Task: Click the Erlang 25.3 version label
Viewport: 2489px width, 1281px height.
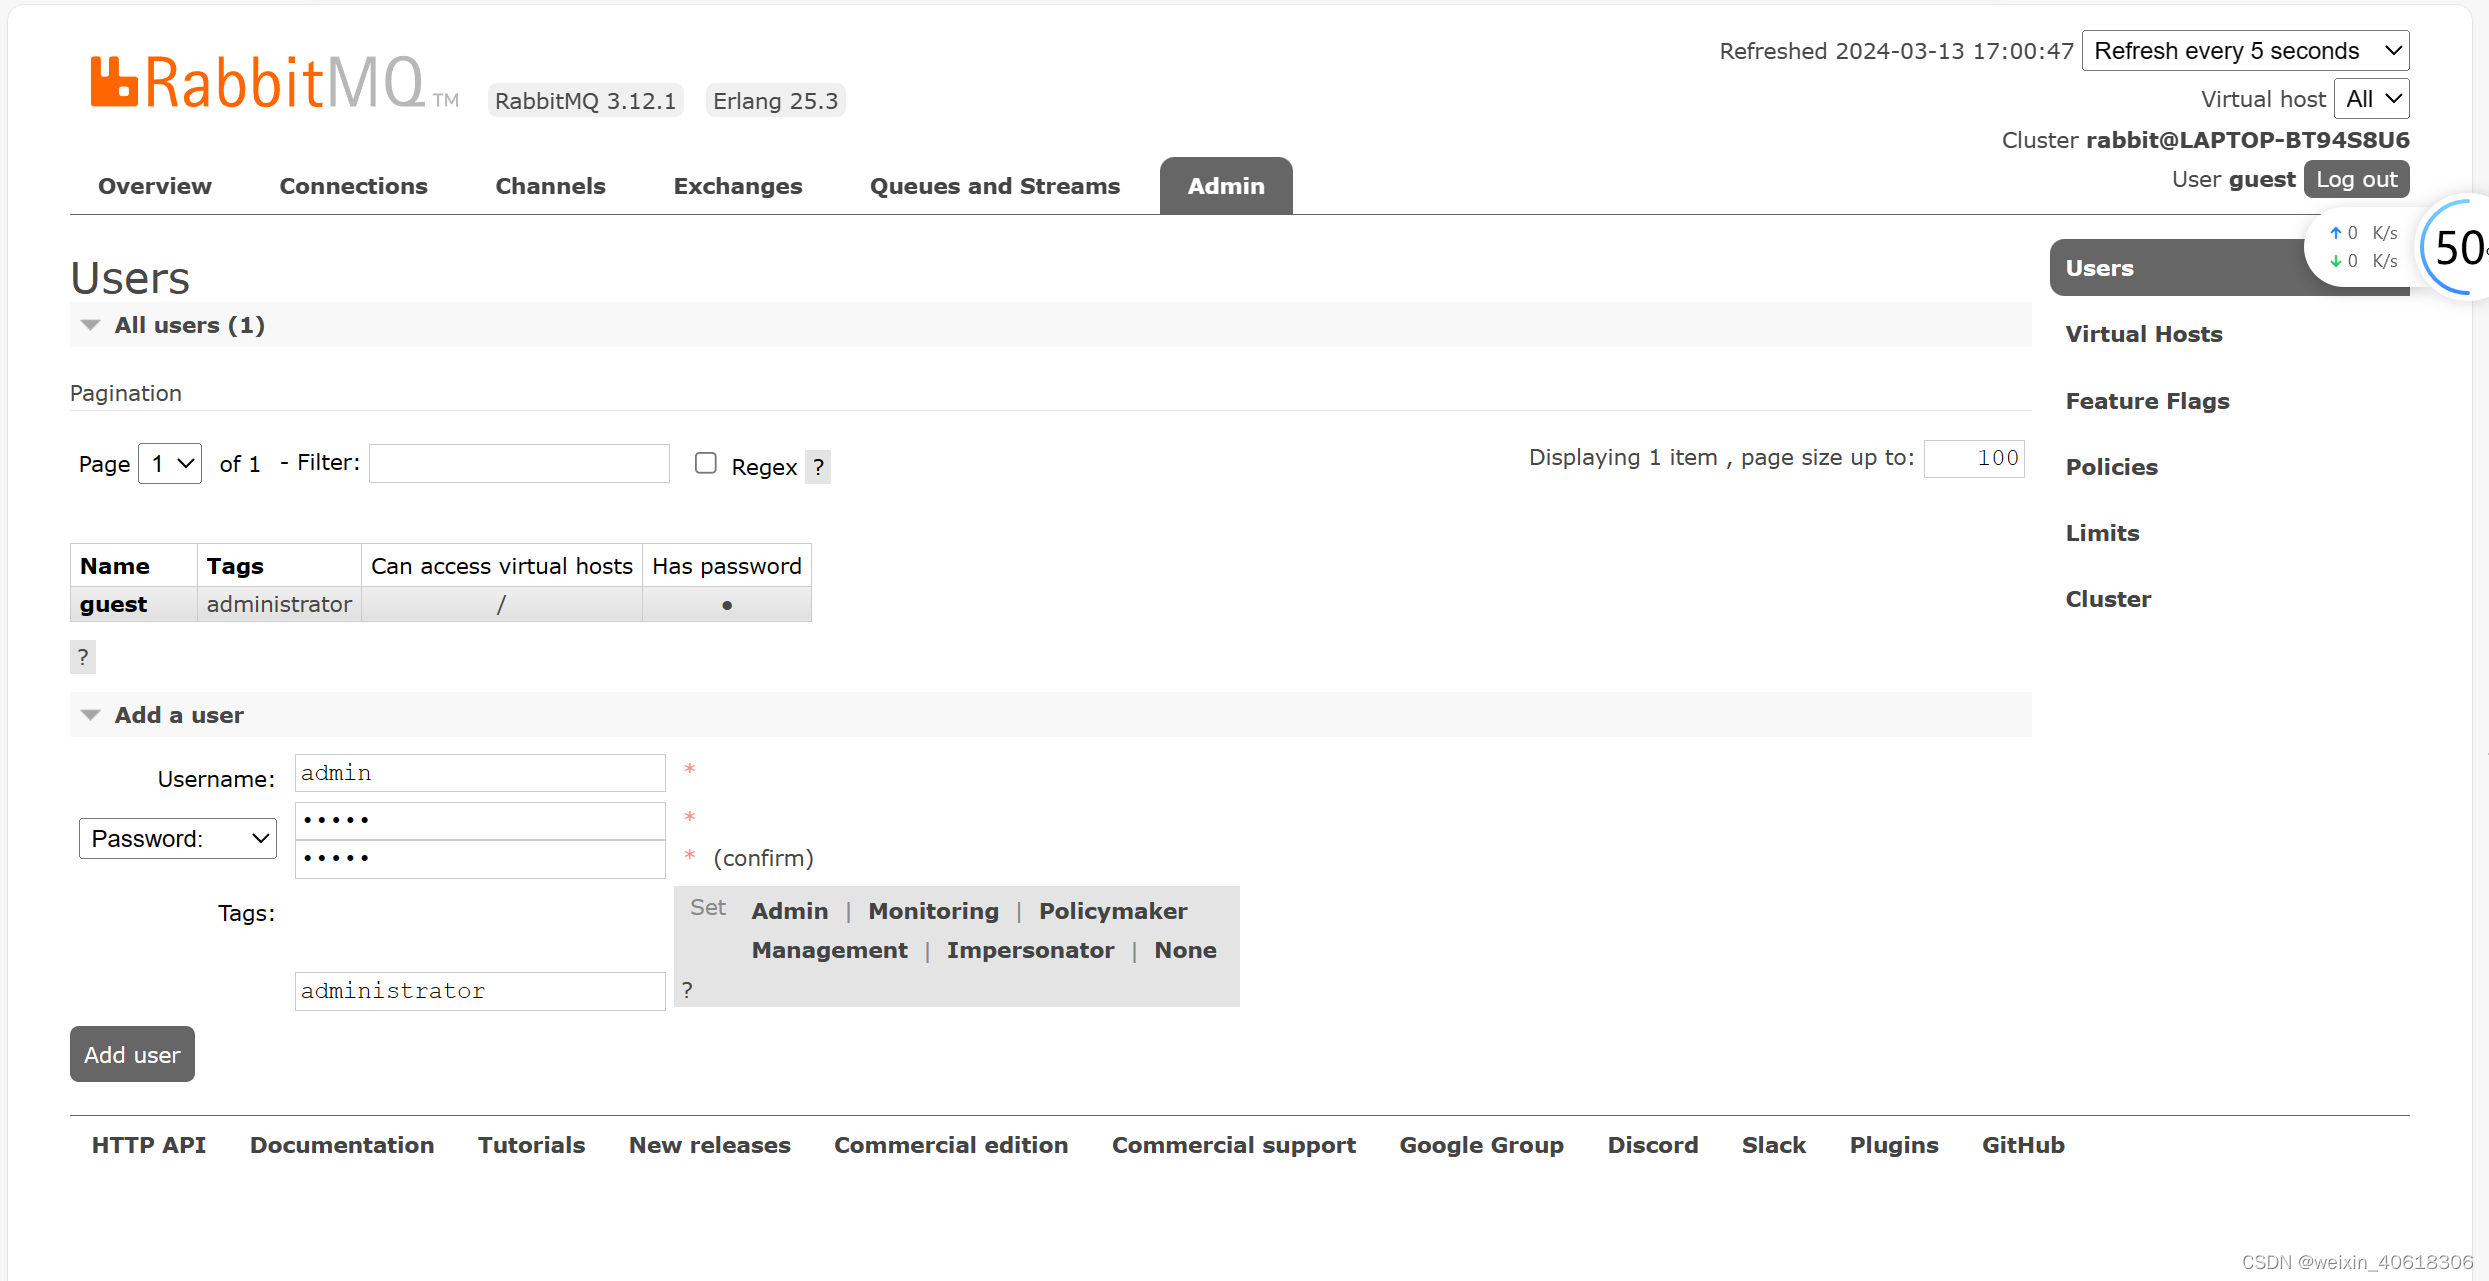Action: [775, 101]
